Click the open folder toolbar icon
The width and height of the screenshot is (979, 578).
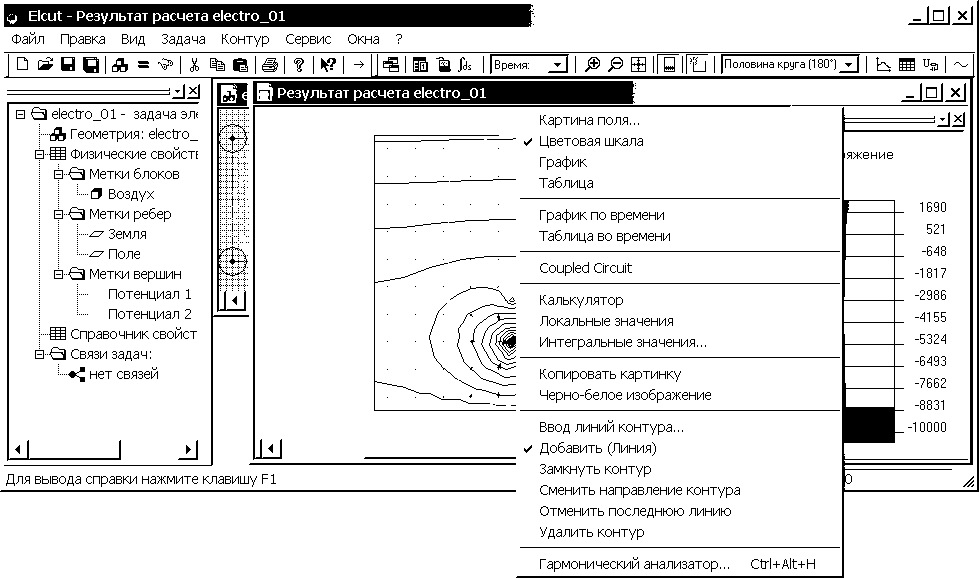[x=45, y=64]
